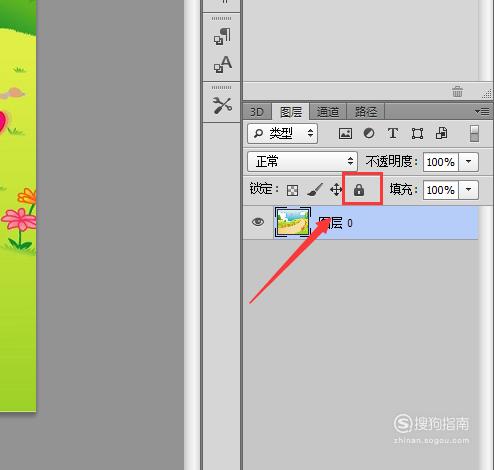Hide 图层 0 using eye icon
494x470 pixels.
258,222
